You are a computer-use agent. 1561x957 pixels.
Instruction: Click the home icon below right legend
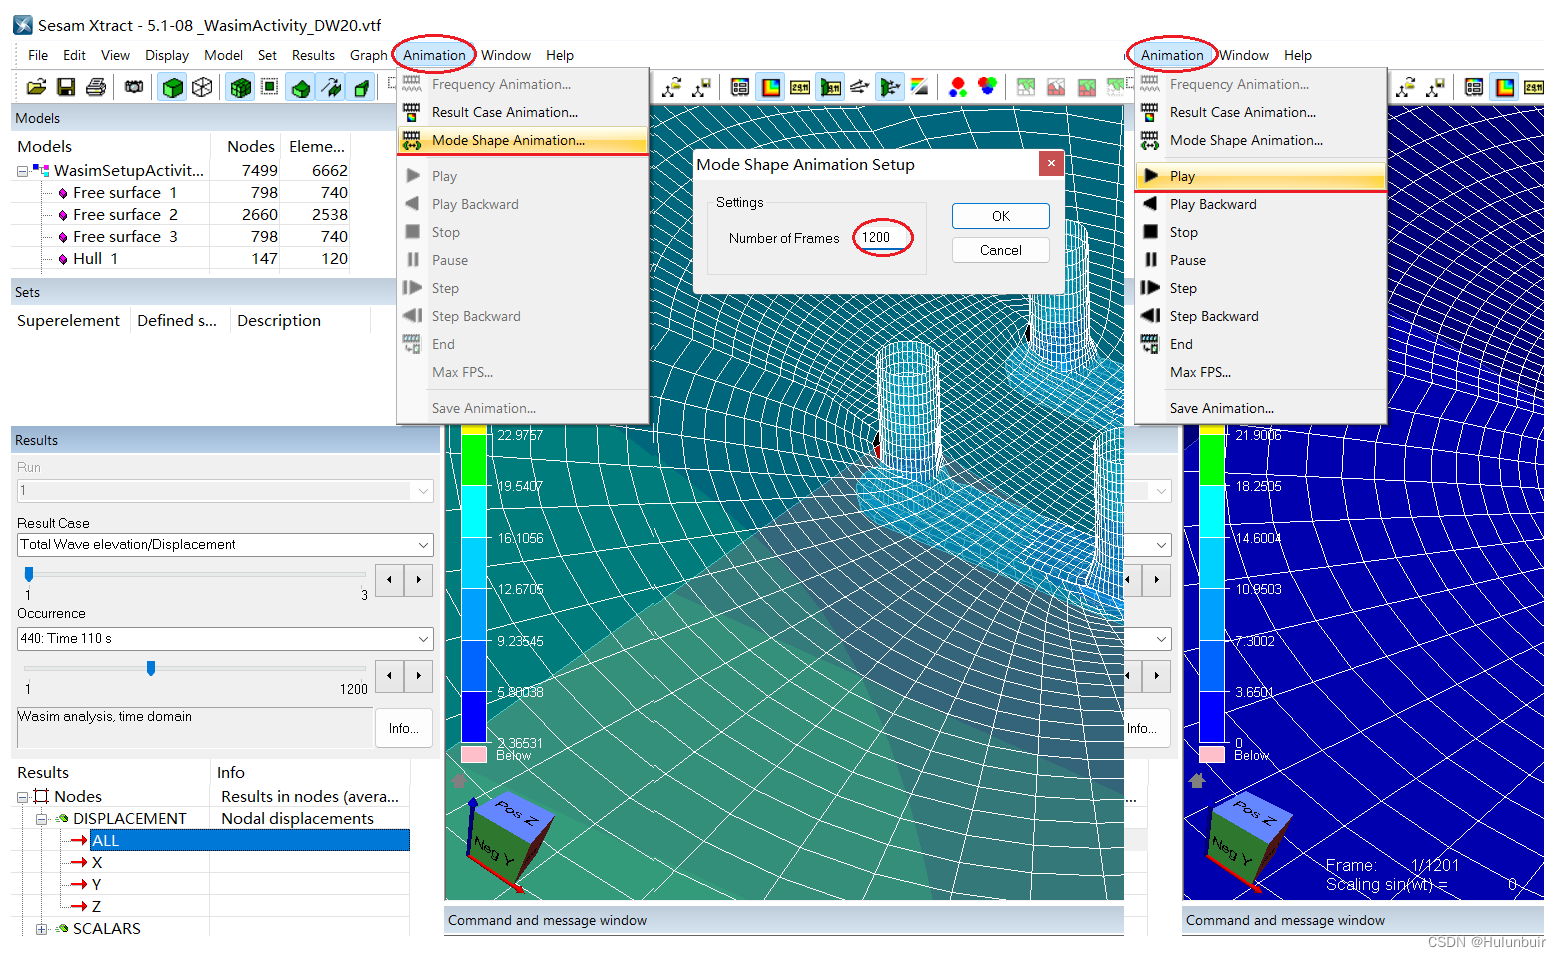tap(1197, 779)
